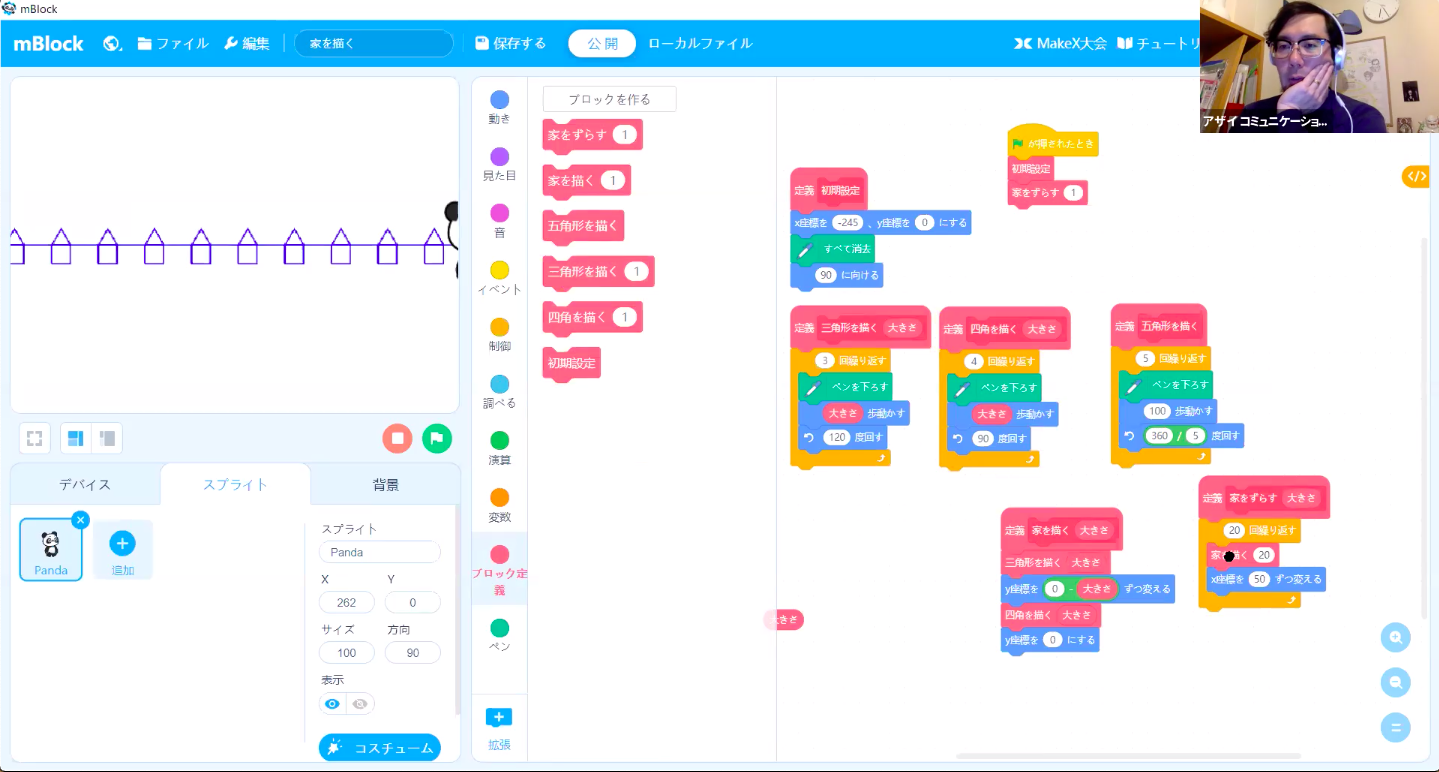Open the 編集 menu
Viewport: 1439px width, 772px height.
(x=246, y=44)
